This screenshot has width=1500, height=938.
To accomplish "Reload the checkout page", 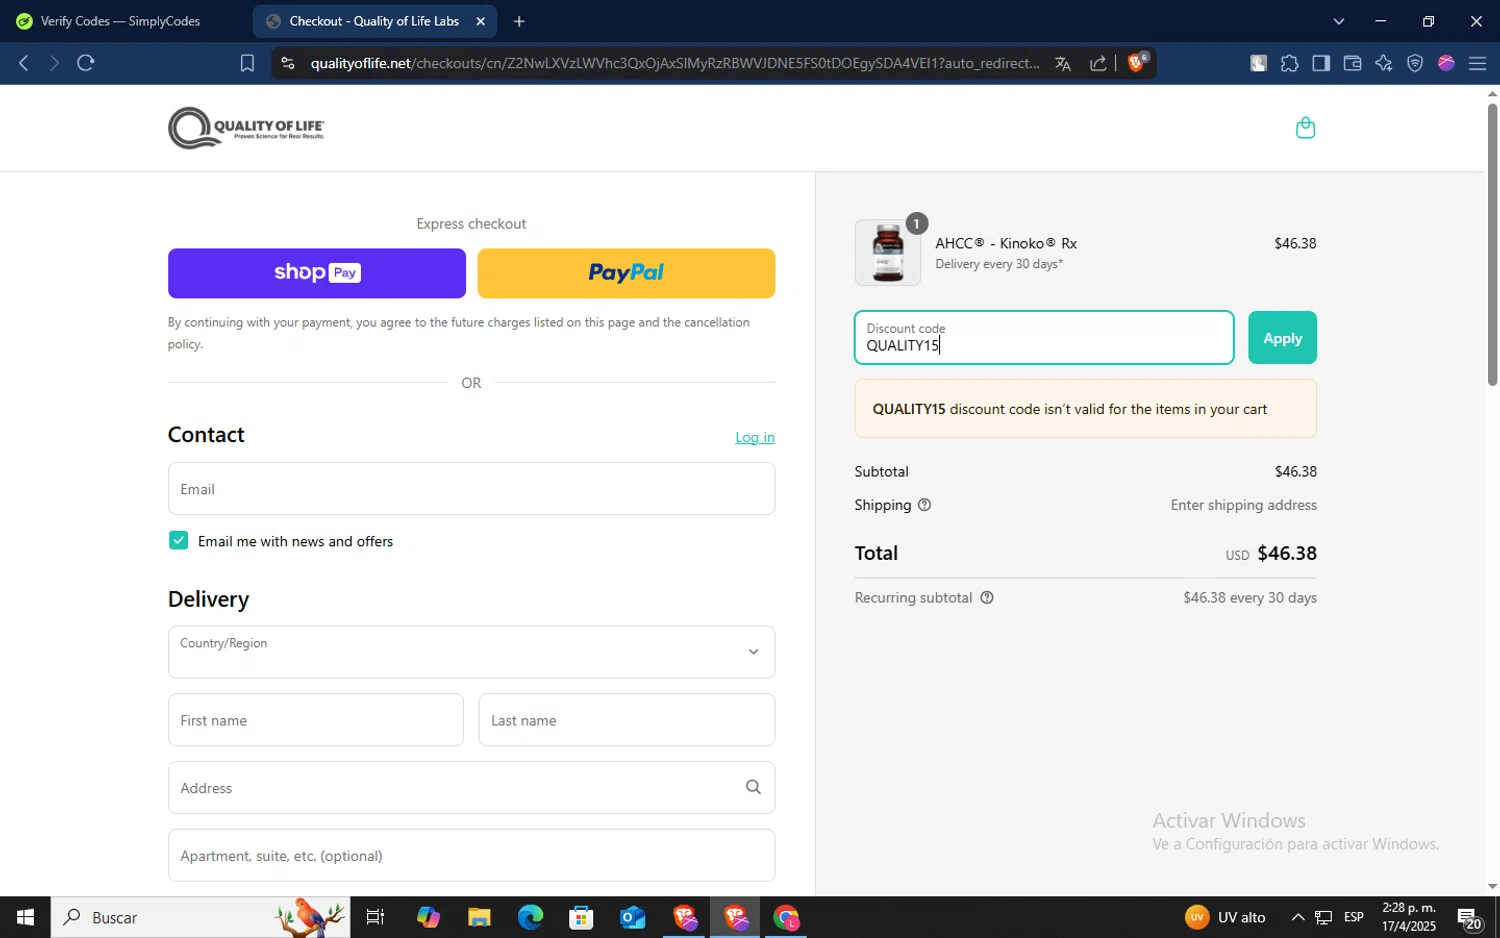I will pos(86,63).
